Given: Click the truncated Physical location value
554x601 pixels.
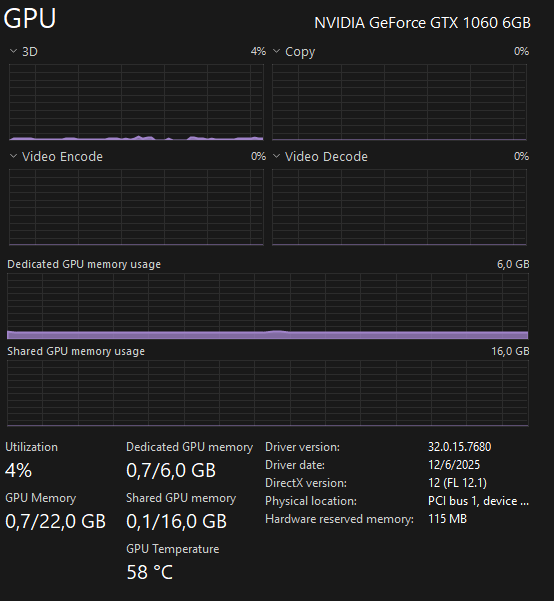Looking at the screenshot, I should point(478,501).
